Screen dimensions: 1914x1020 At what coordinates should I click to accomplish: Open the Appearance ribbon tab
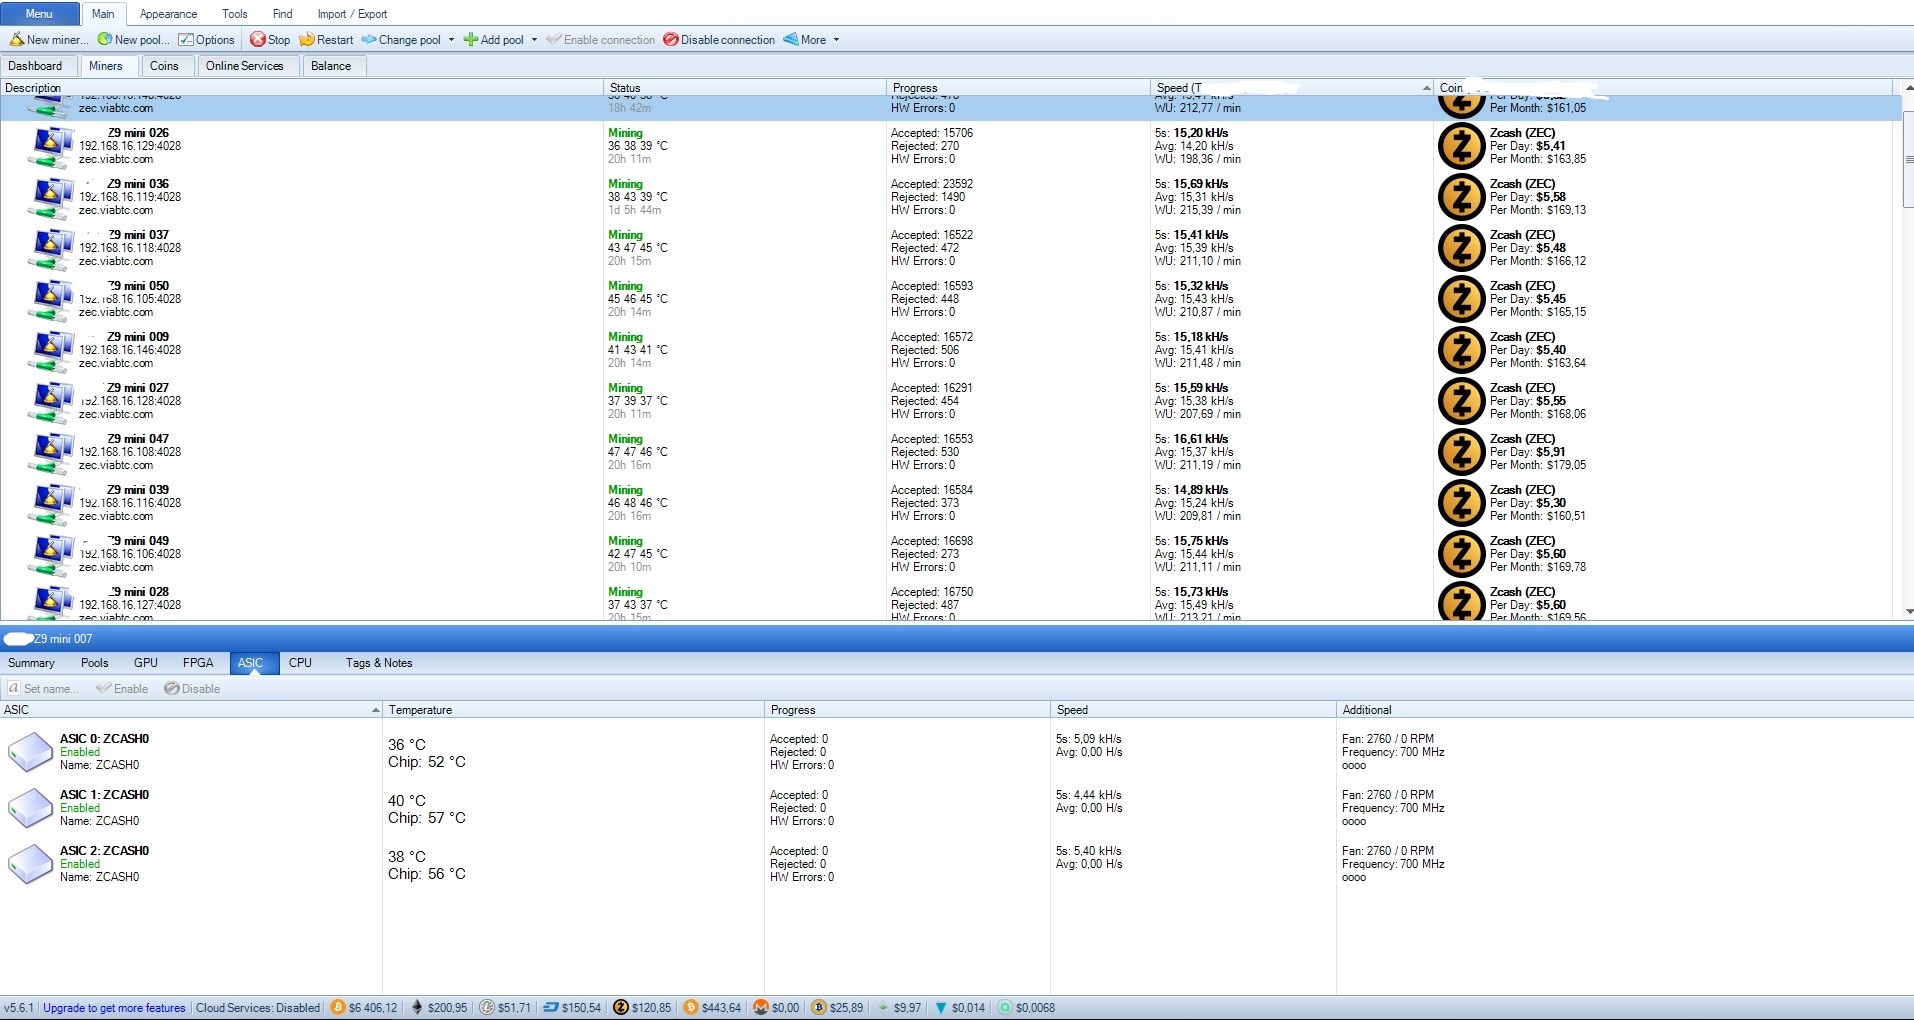168,14
